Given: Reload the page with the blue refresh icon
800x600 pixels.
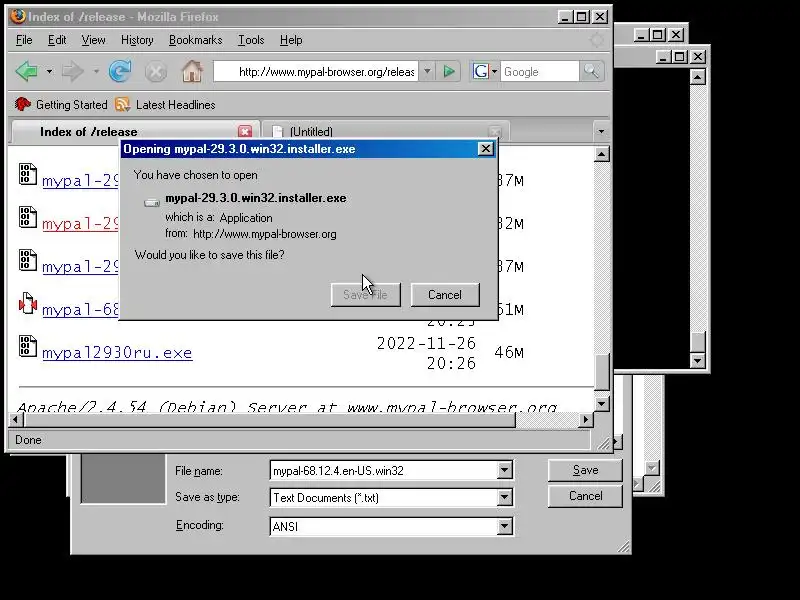Looking at the screenshot, I should [120, 71].
